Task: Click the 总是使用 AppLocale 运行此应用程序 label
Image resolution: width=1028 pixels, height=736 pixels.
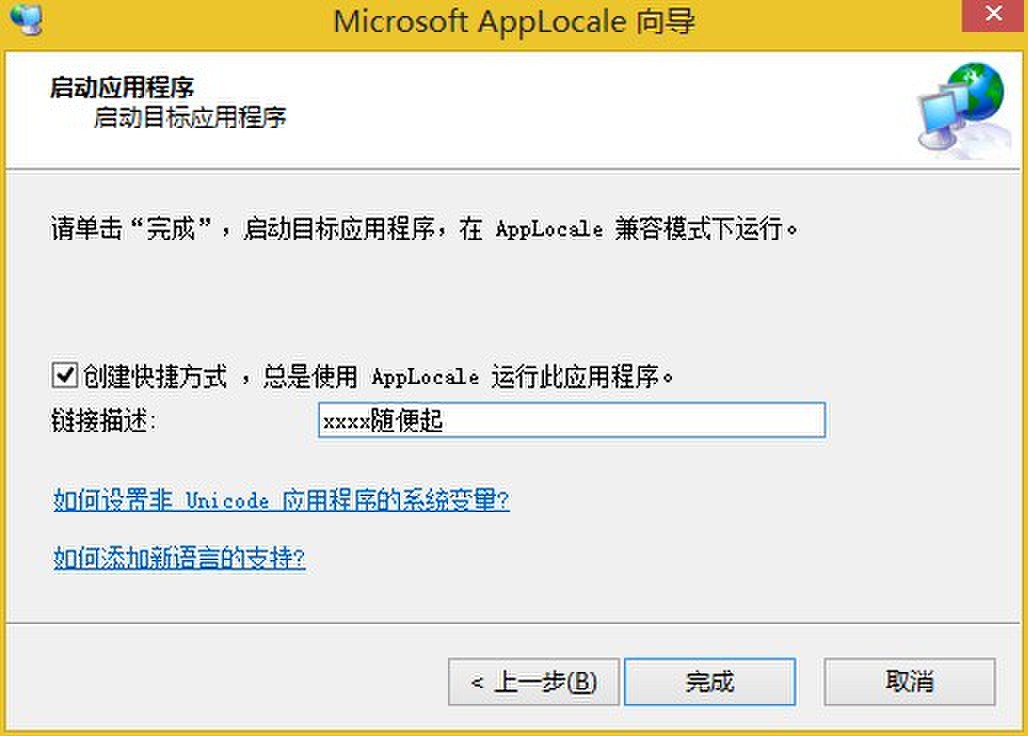Action: pyautogui.click(x=468, y=377)
